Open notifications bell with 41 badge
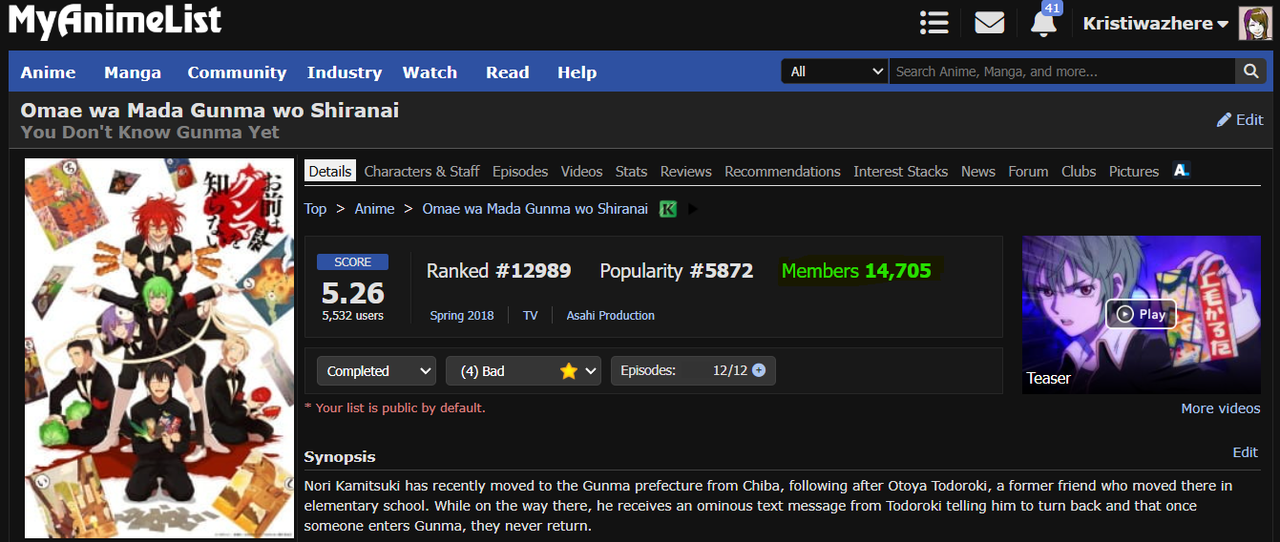1280x542 pixels. (1044, 20)
